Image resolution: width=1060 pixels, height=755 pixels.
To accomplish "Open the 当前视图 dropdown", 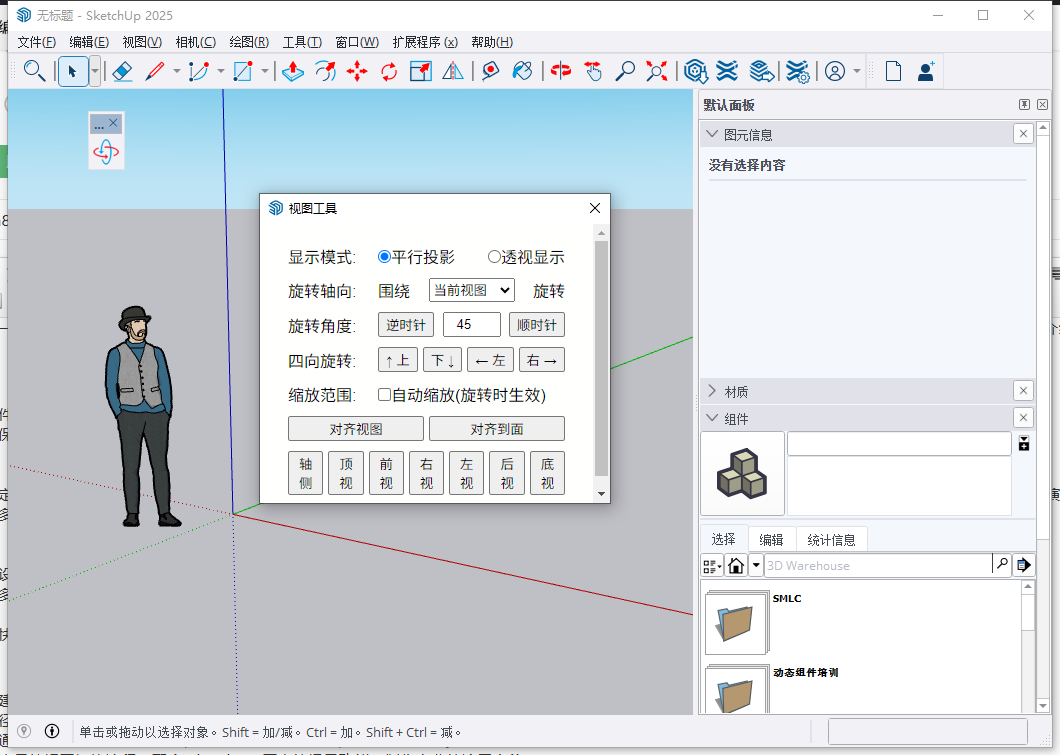I will (x=471, y=290).
